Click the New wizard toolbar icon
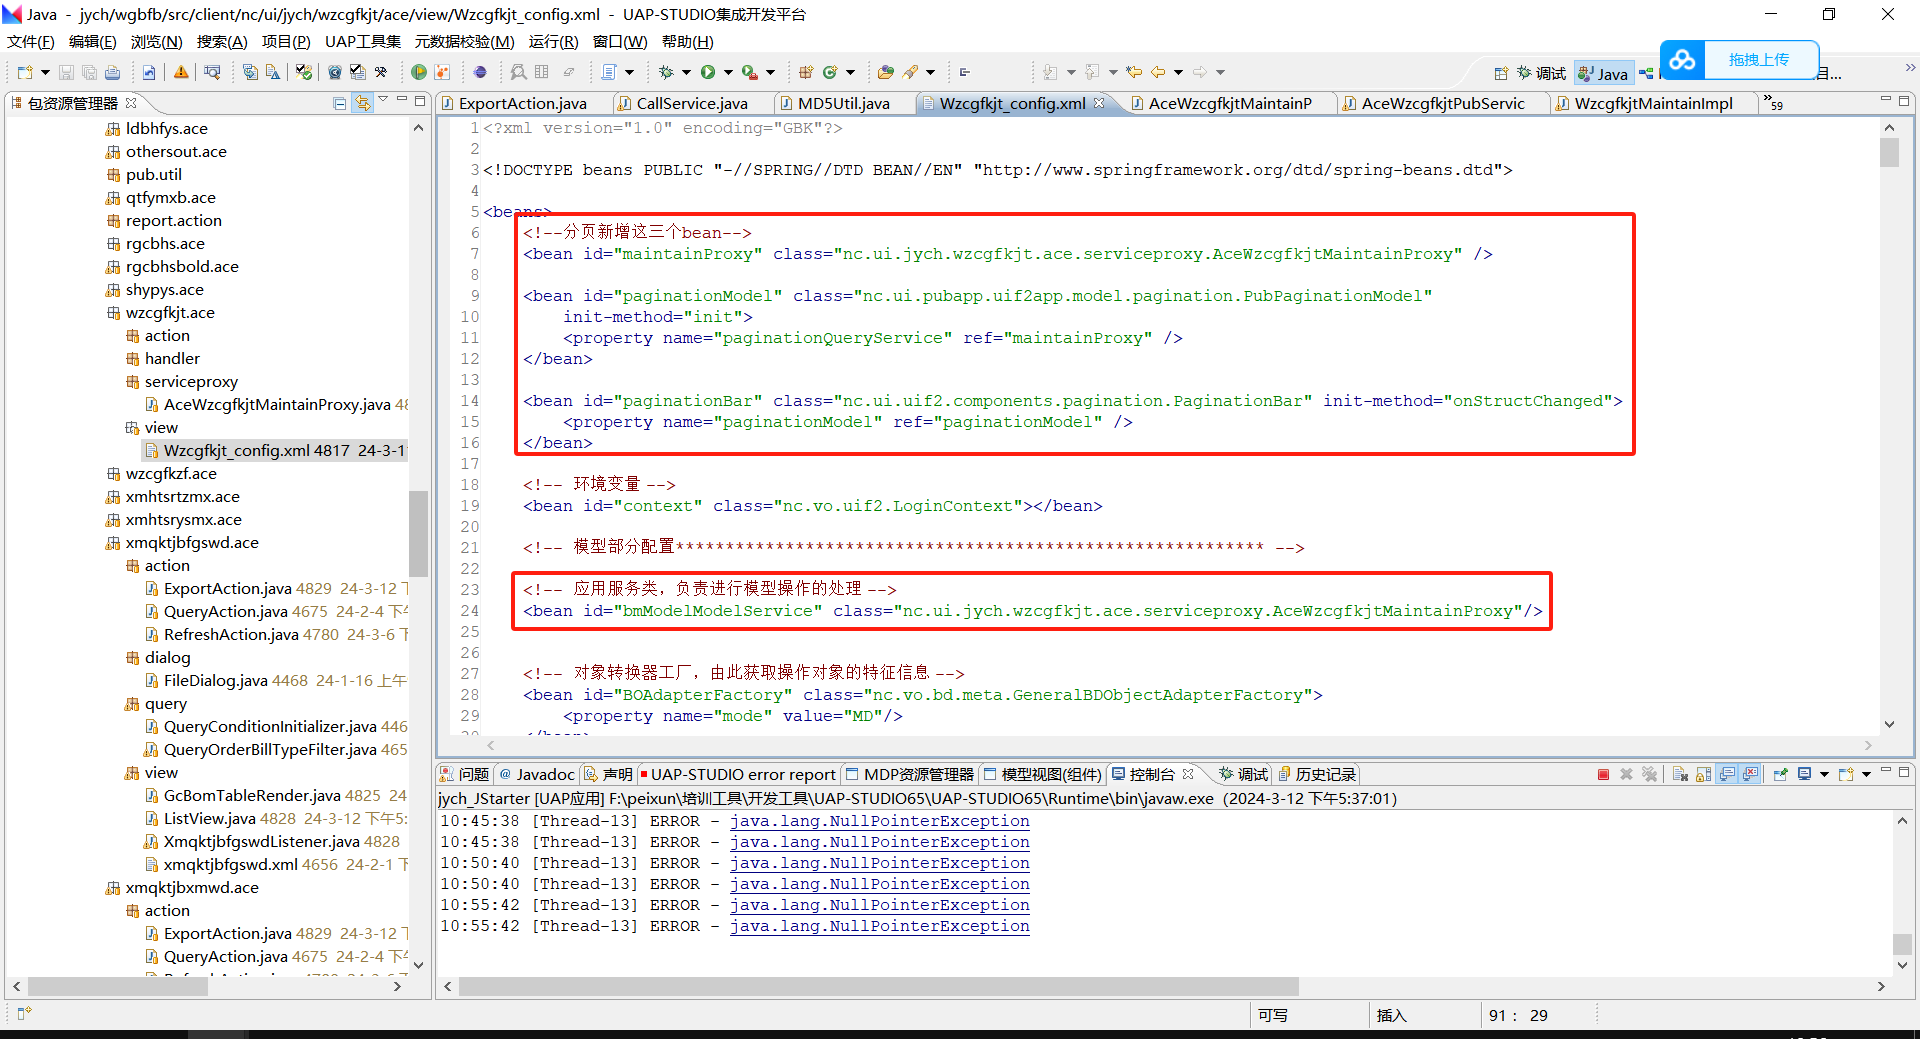 pos(25,72)
